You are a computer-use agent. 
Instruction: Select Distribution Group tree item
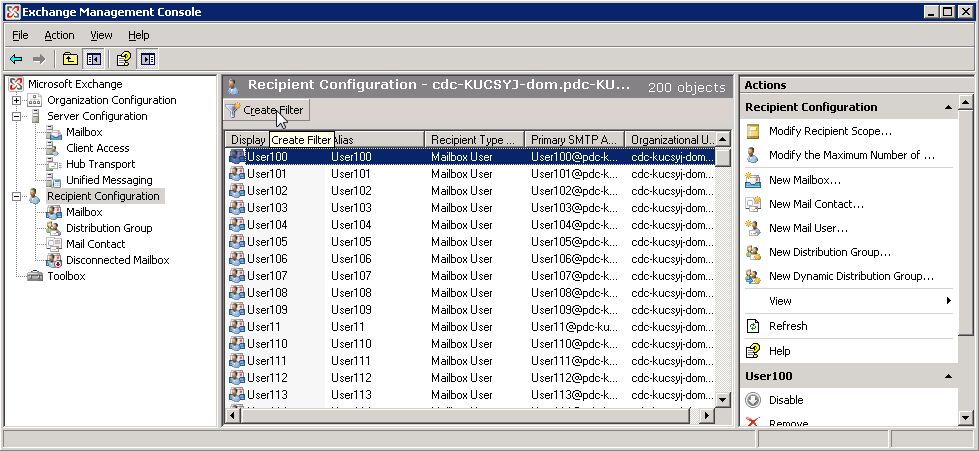click(109, 228)
